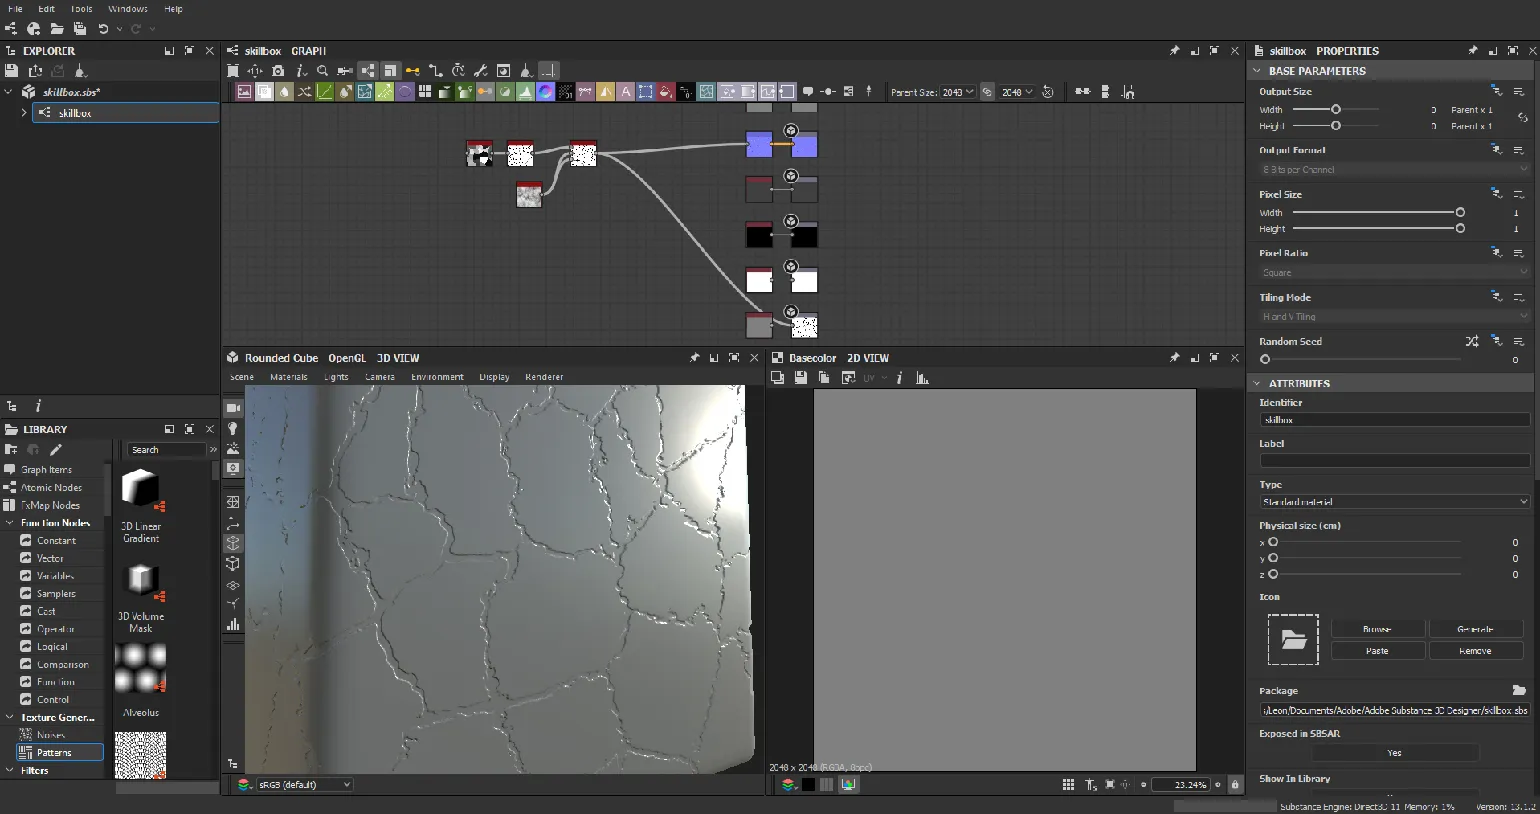Viewport: 1540px width, 814px height.
Task: Randomize the Random Seed with shuffle icon
Action: [x=1472, y=342]
